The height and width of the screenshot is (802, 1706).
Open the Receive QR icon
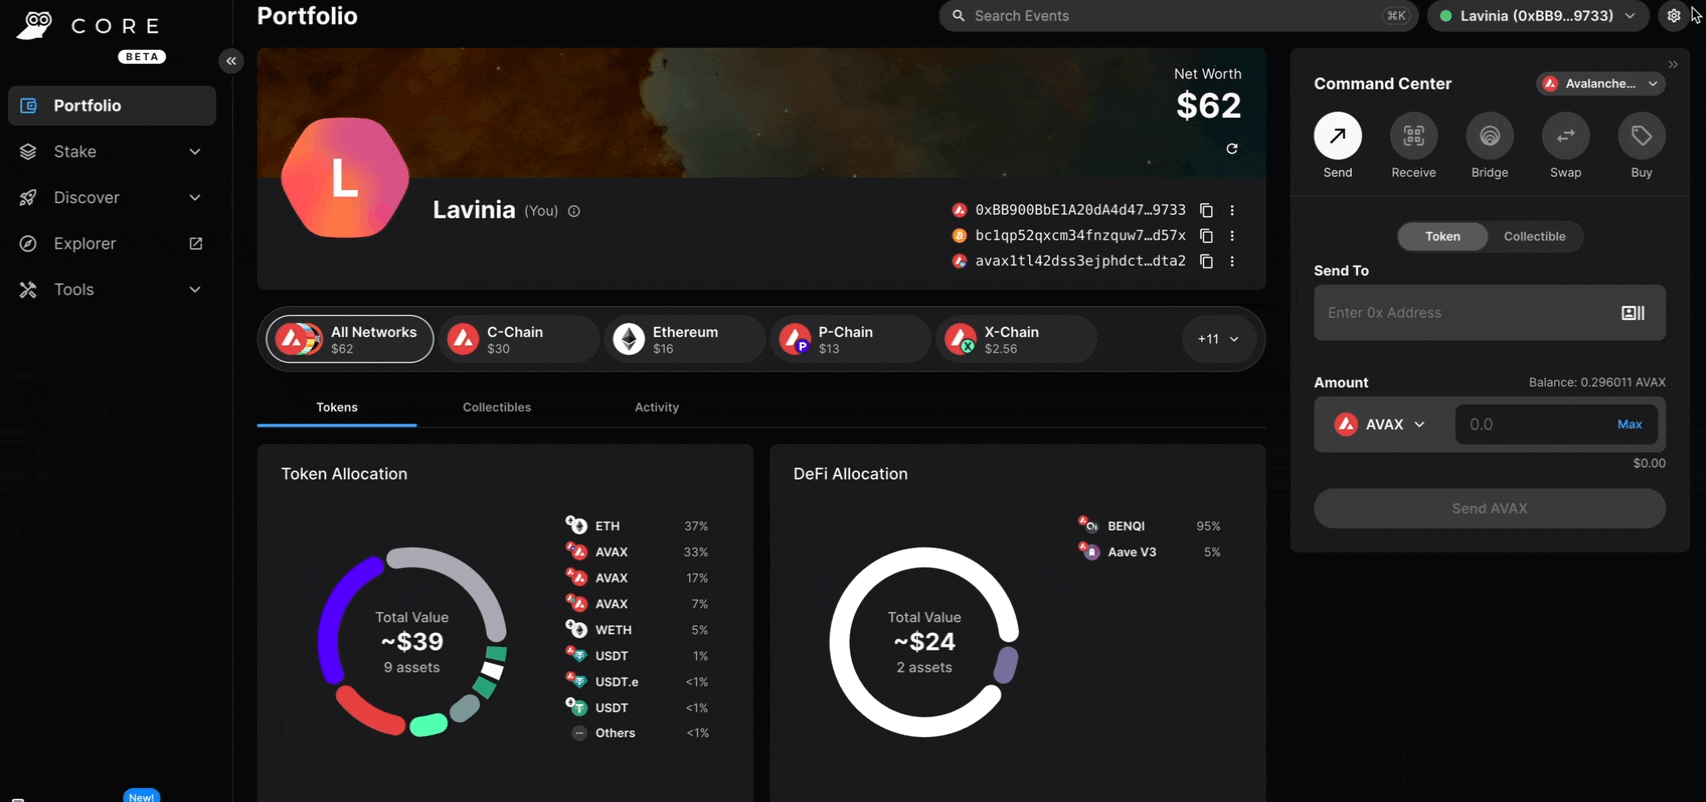click(x=1413, y=136)
